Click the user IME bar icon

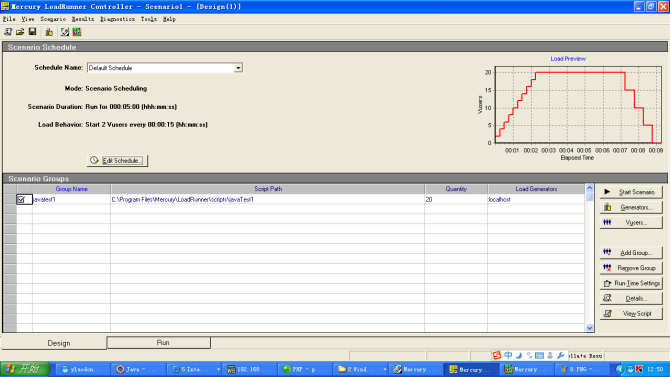(550, 355)
